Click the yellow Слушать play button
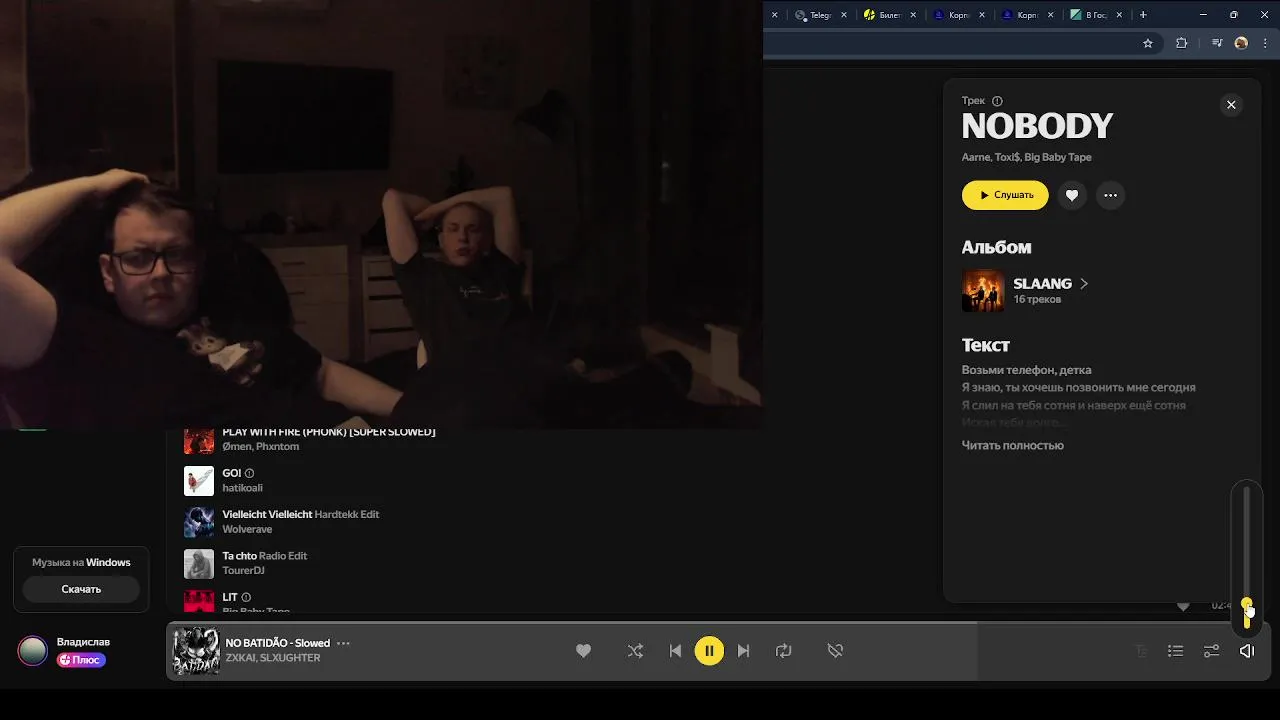The image size is (1280, 720). pyautogui.click(x=1005, y=195)
